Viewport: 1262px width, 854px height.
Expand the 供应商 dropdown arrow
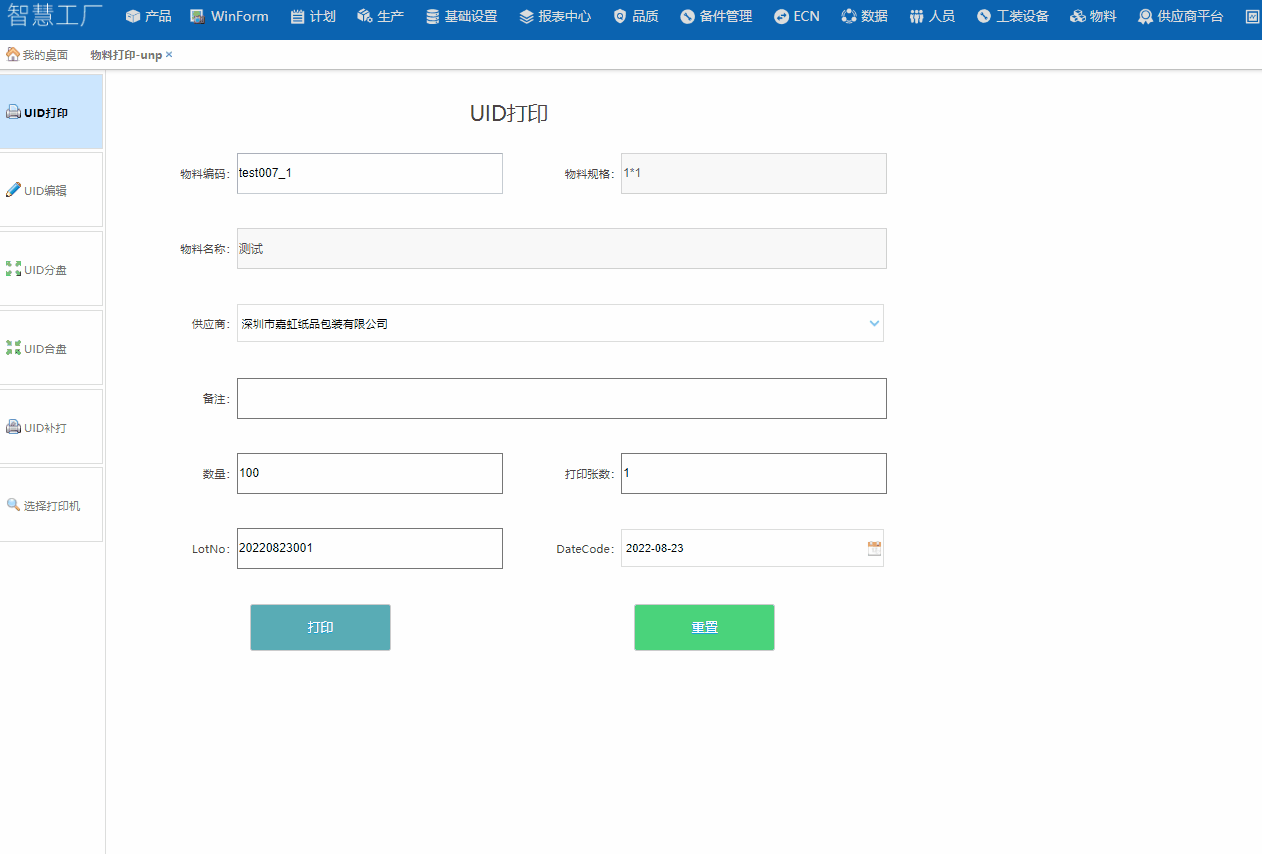(874, 323)
